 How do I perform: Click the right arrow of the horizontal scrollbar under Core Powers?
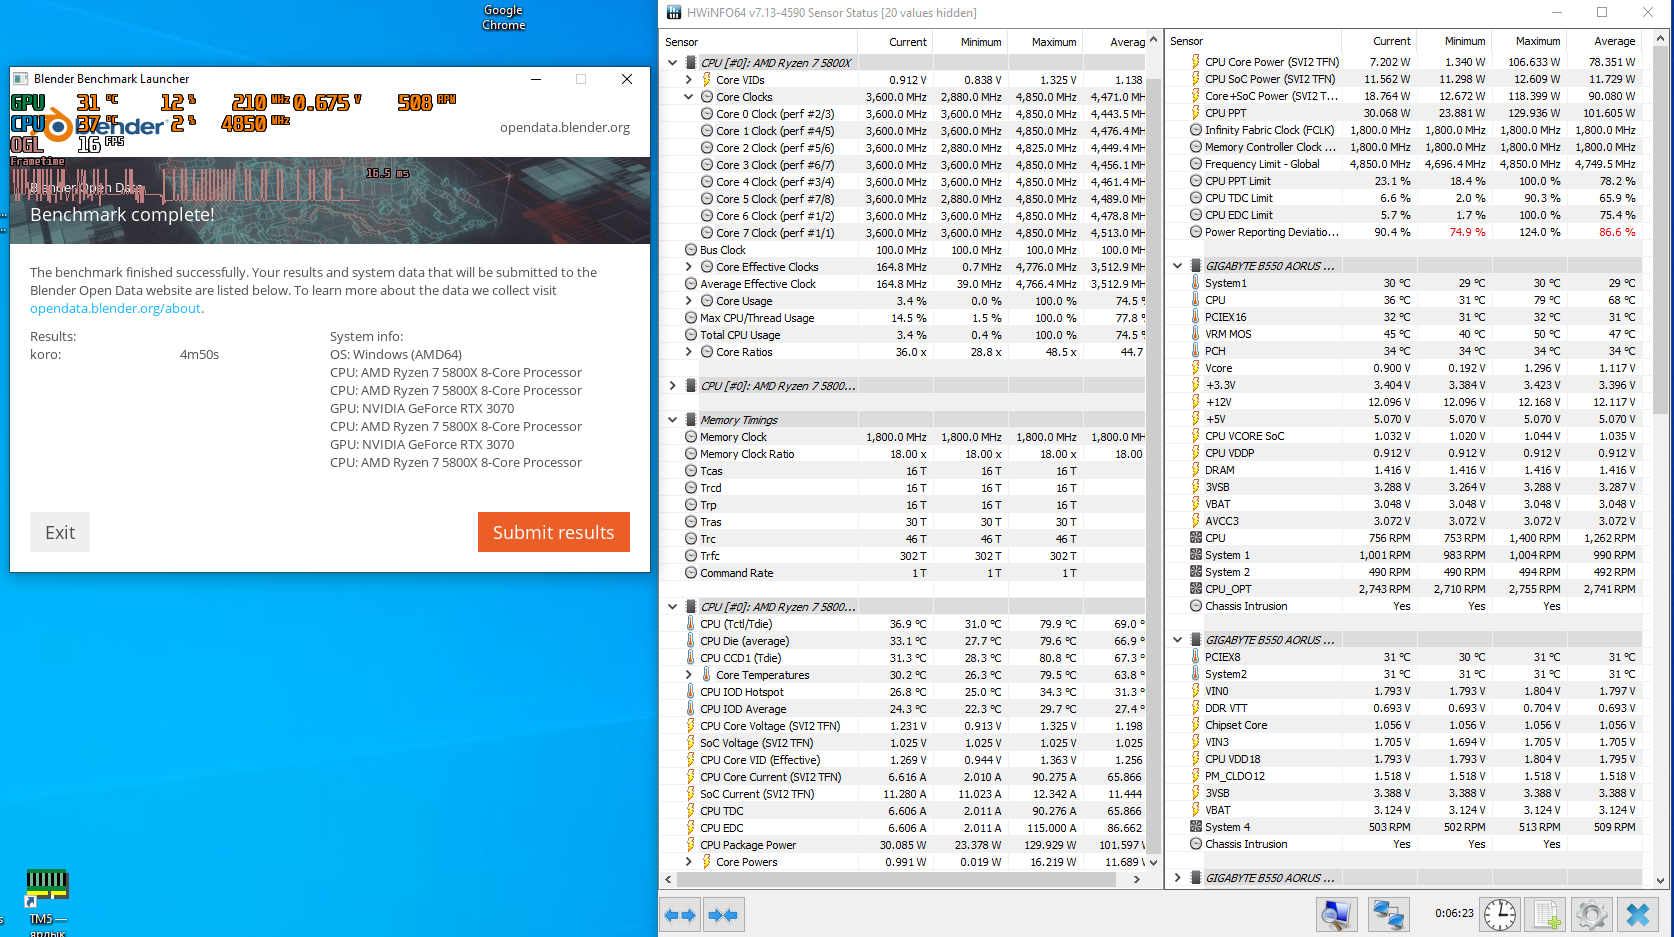(x=1136, y=880)
